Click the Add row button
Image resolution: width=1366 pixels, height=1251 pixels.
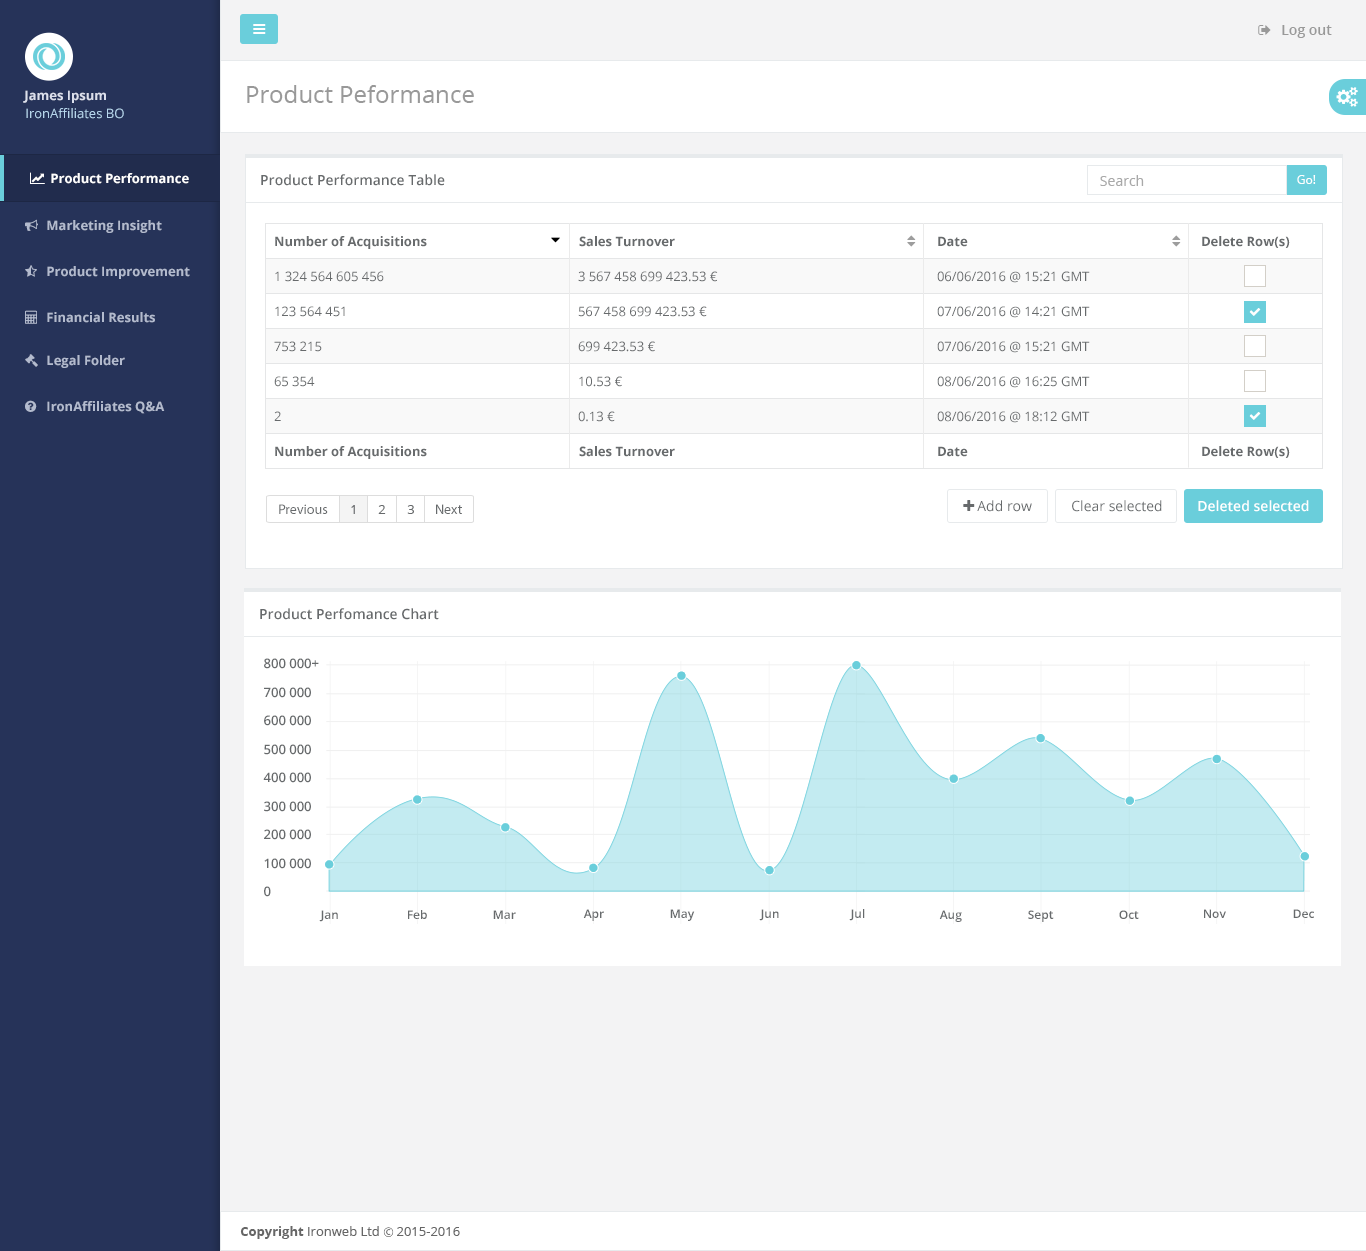(997, 506)
